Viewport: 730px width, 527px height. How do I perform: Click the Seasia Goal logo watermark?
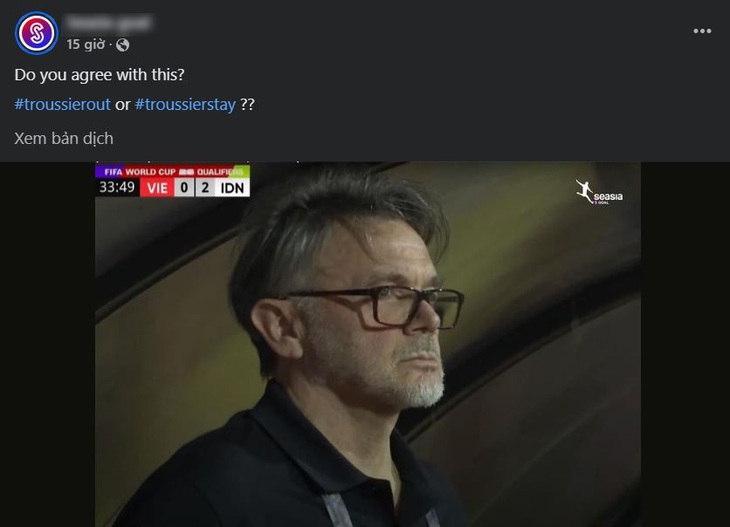point(599,192)
